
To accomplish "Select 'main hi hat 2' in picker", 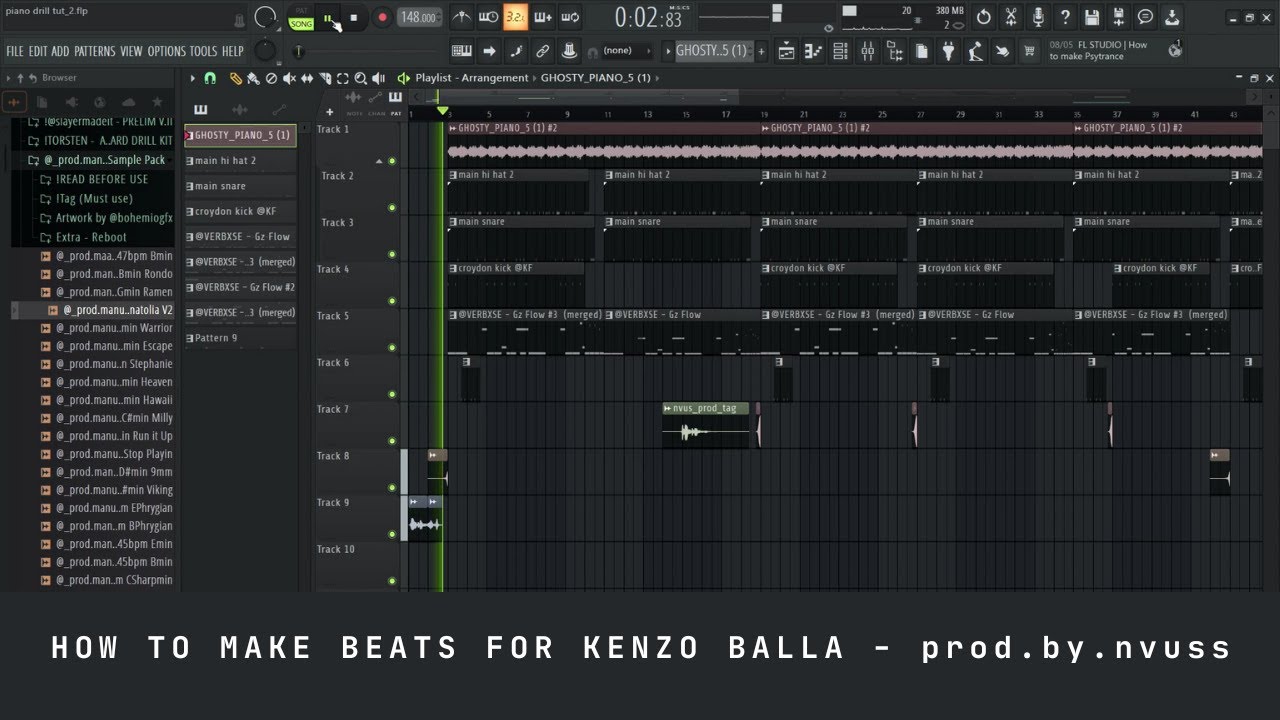I will [240, 161].
